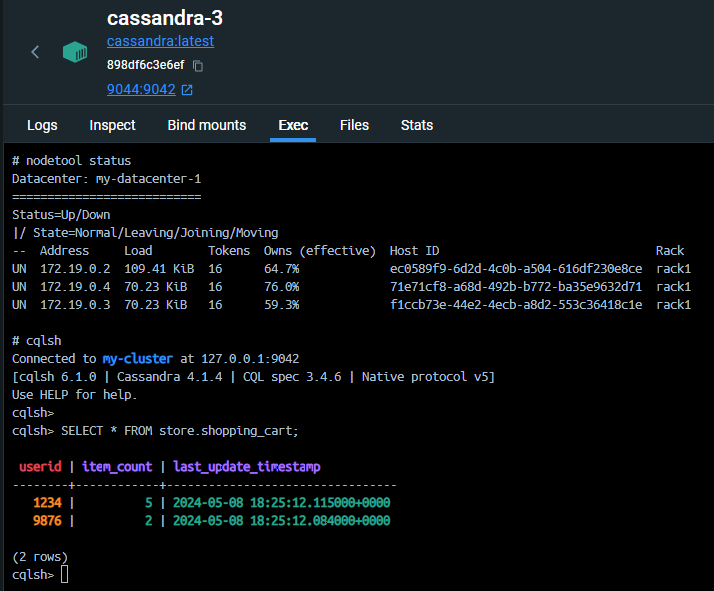Click the 'Datacenter: my-datacenter-1' line

[107, 179]
